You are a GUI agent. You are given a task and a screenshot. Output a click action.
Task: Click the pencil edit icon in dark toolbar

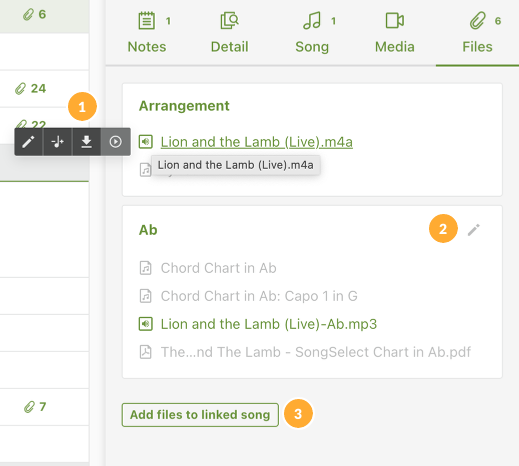pyautogui.click(x=29, y=142)
